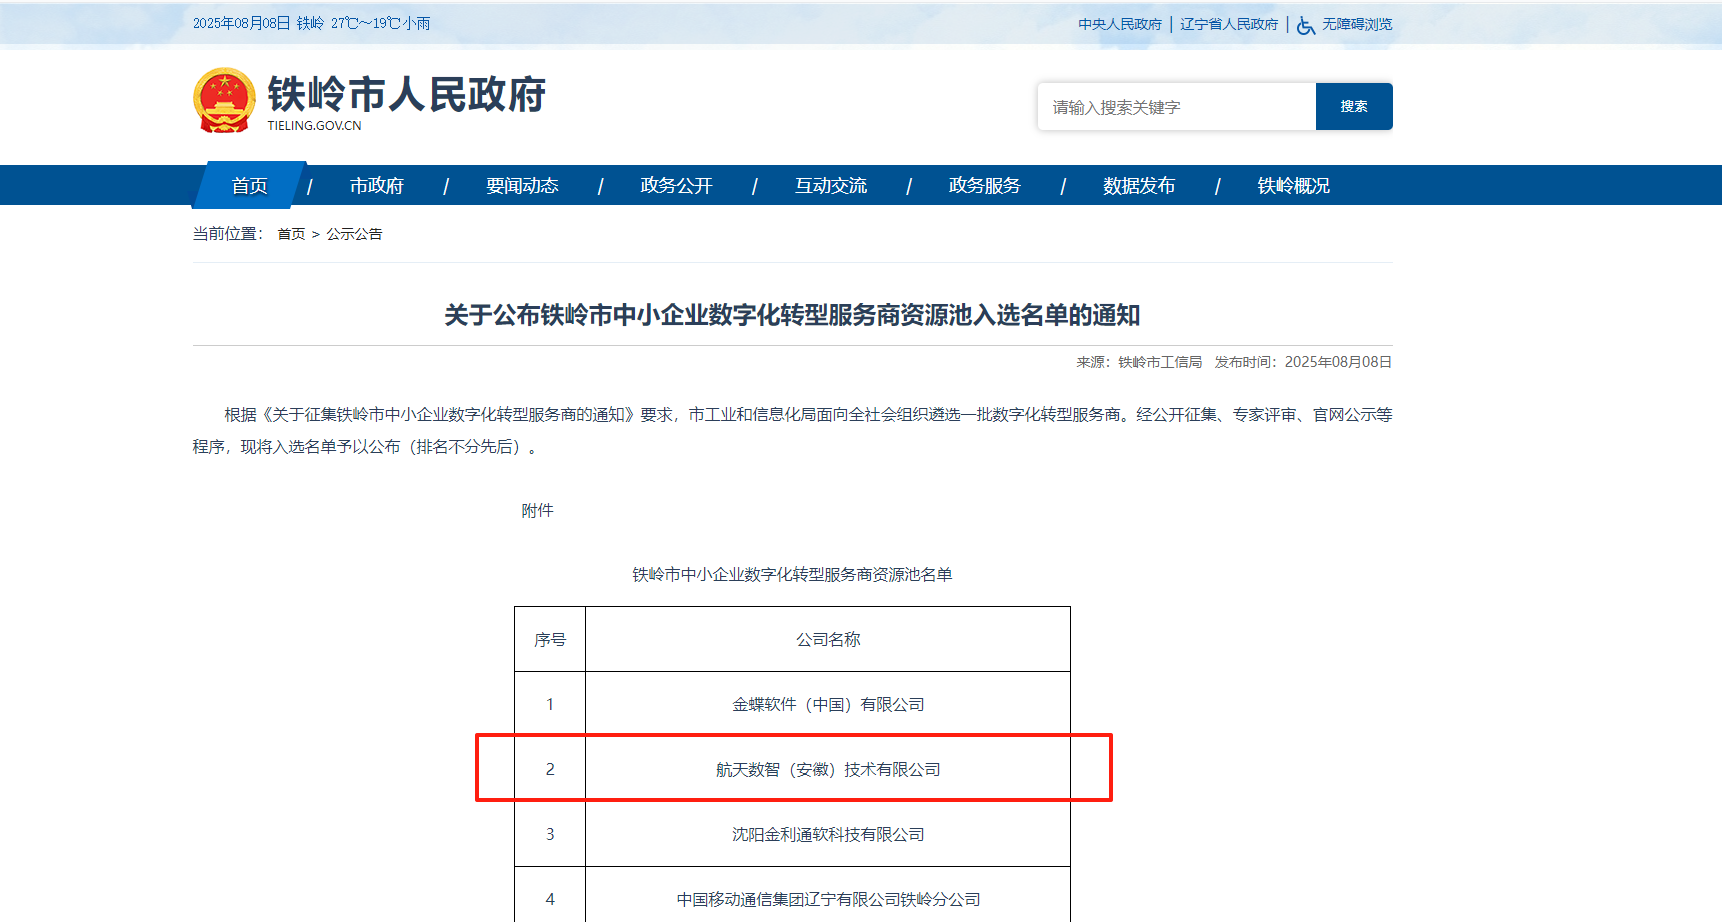
Task: Click the 航天数智（安徽）技术有限公司 table row
Action: [828, 769]
